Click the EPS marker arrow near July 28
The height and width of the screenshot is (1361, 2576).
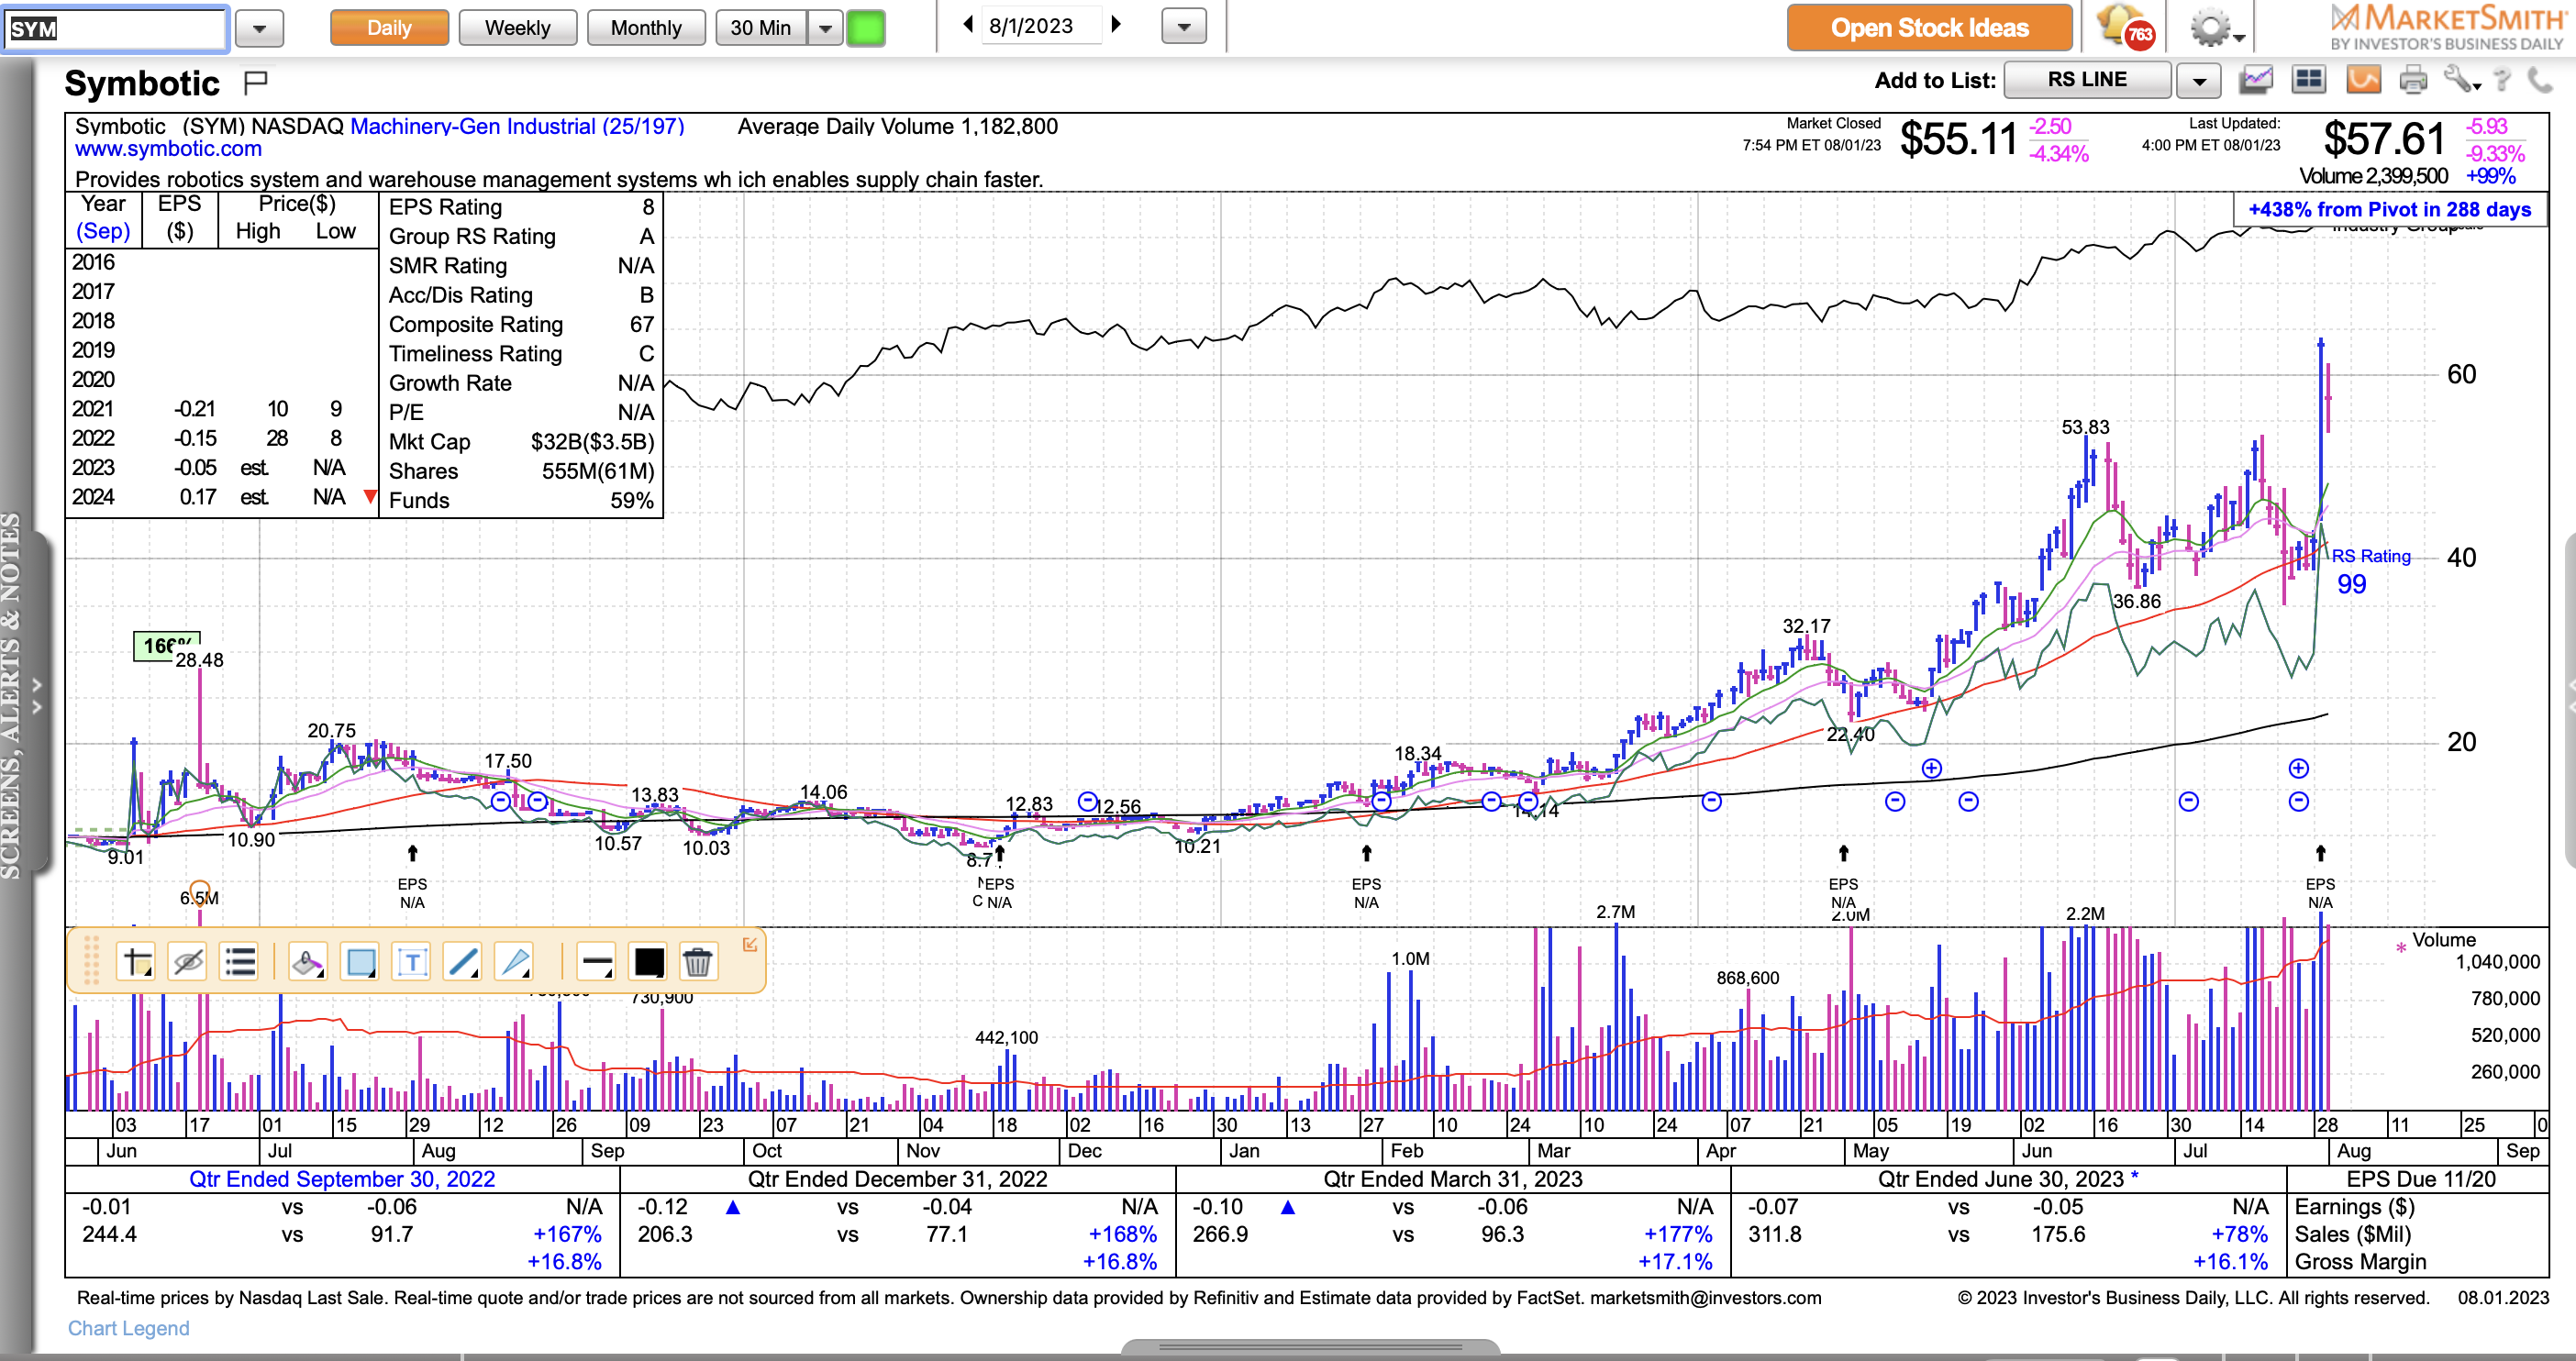pyautogui.click(x=2320, y=853)
